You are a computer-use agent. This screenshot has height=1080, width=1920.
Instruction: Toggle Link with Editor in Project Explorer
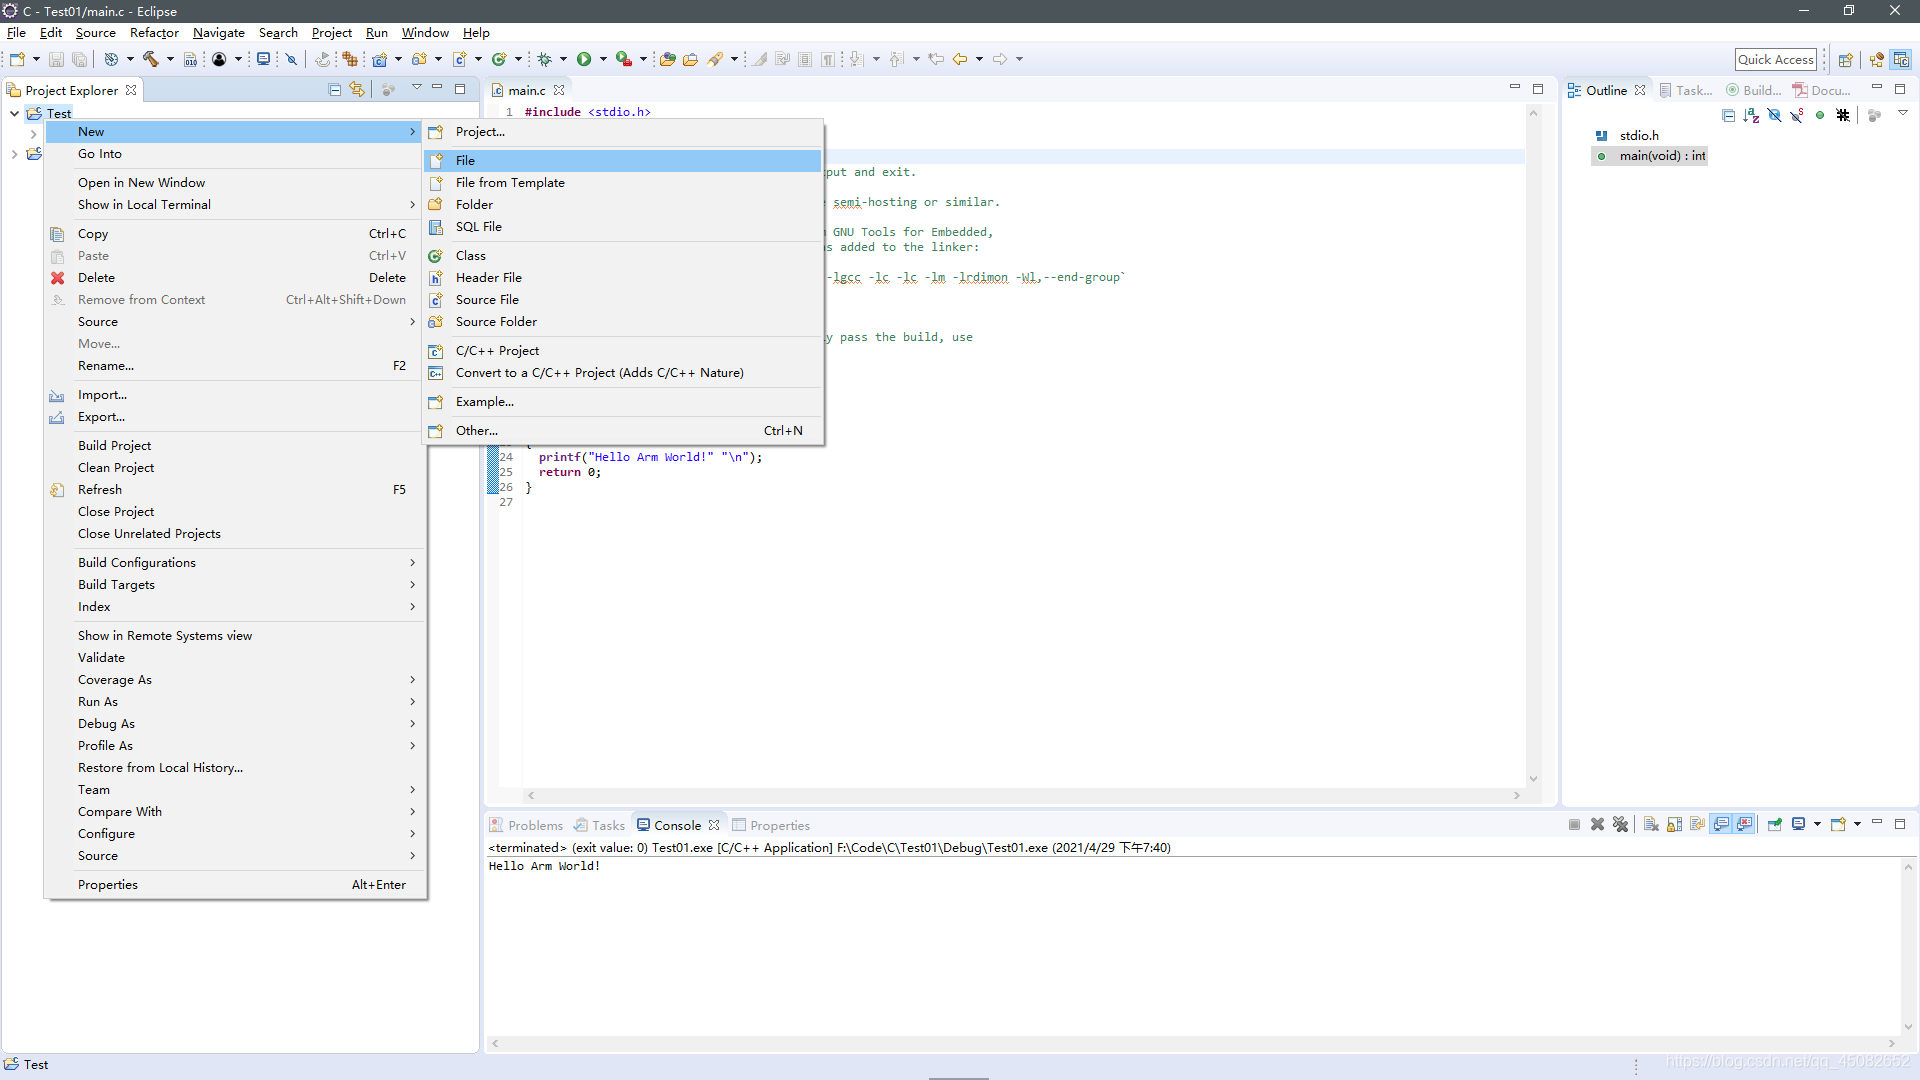click(357, 89)
